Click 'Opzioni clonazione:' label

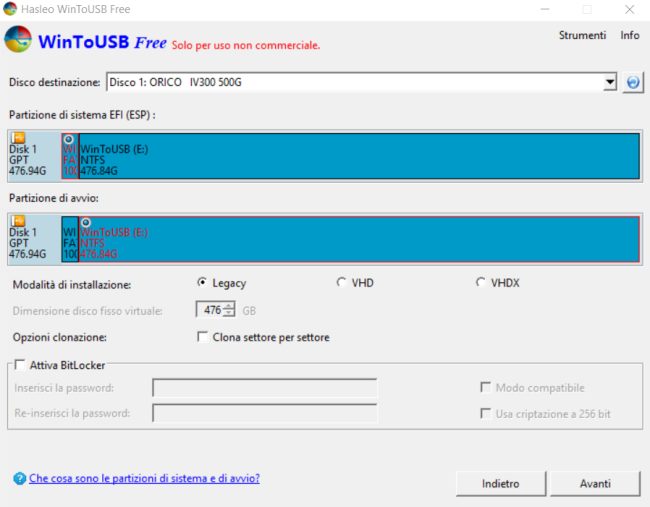point(60,337)
